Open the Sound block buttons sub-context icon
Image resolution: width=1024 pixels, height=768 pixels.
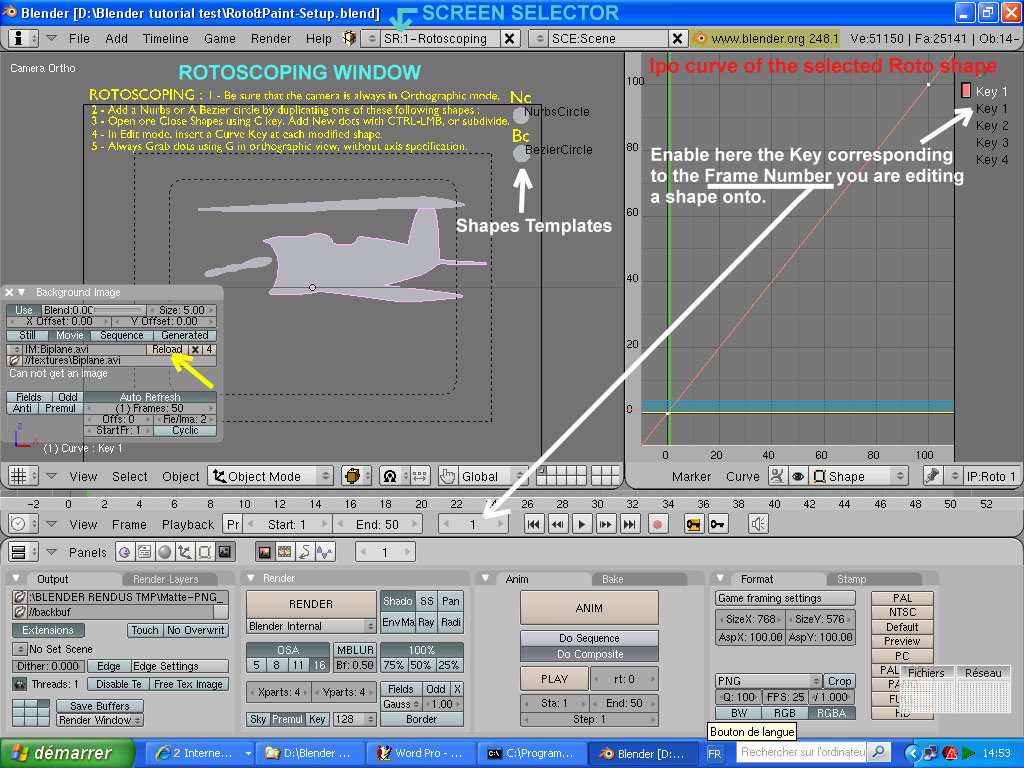coord(325,552)
